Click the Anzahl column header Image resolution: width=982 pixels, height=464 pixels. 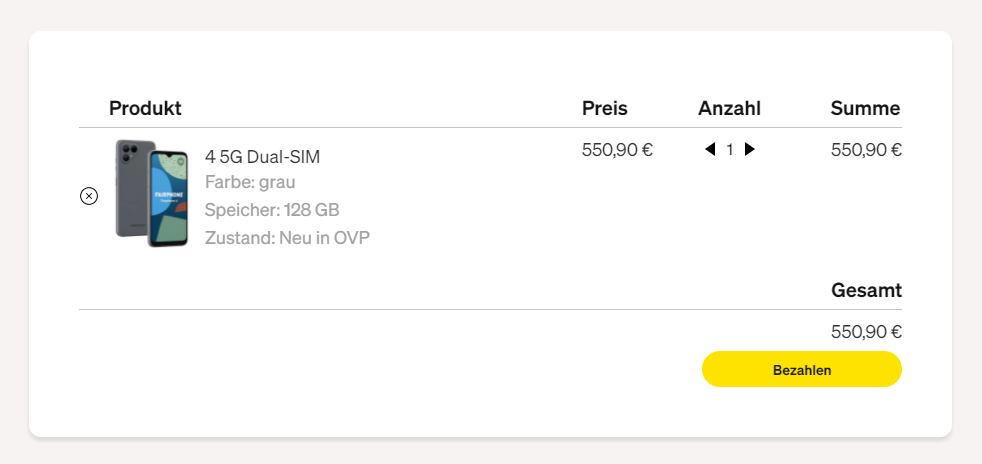730,108
